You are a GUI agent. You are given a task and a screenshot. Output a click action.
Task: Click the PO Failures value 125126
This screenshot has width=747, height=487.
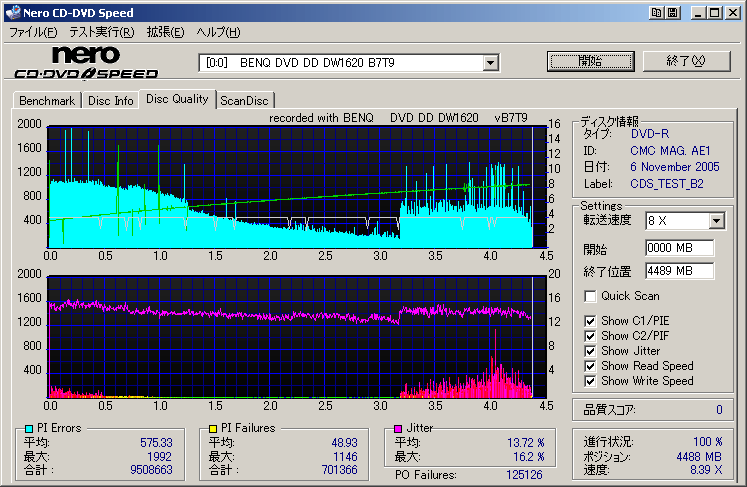point(524,475)
